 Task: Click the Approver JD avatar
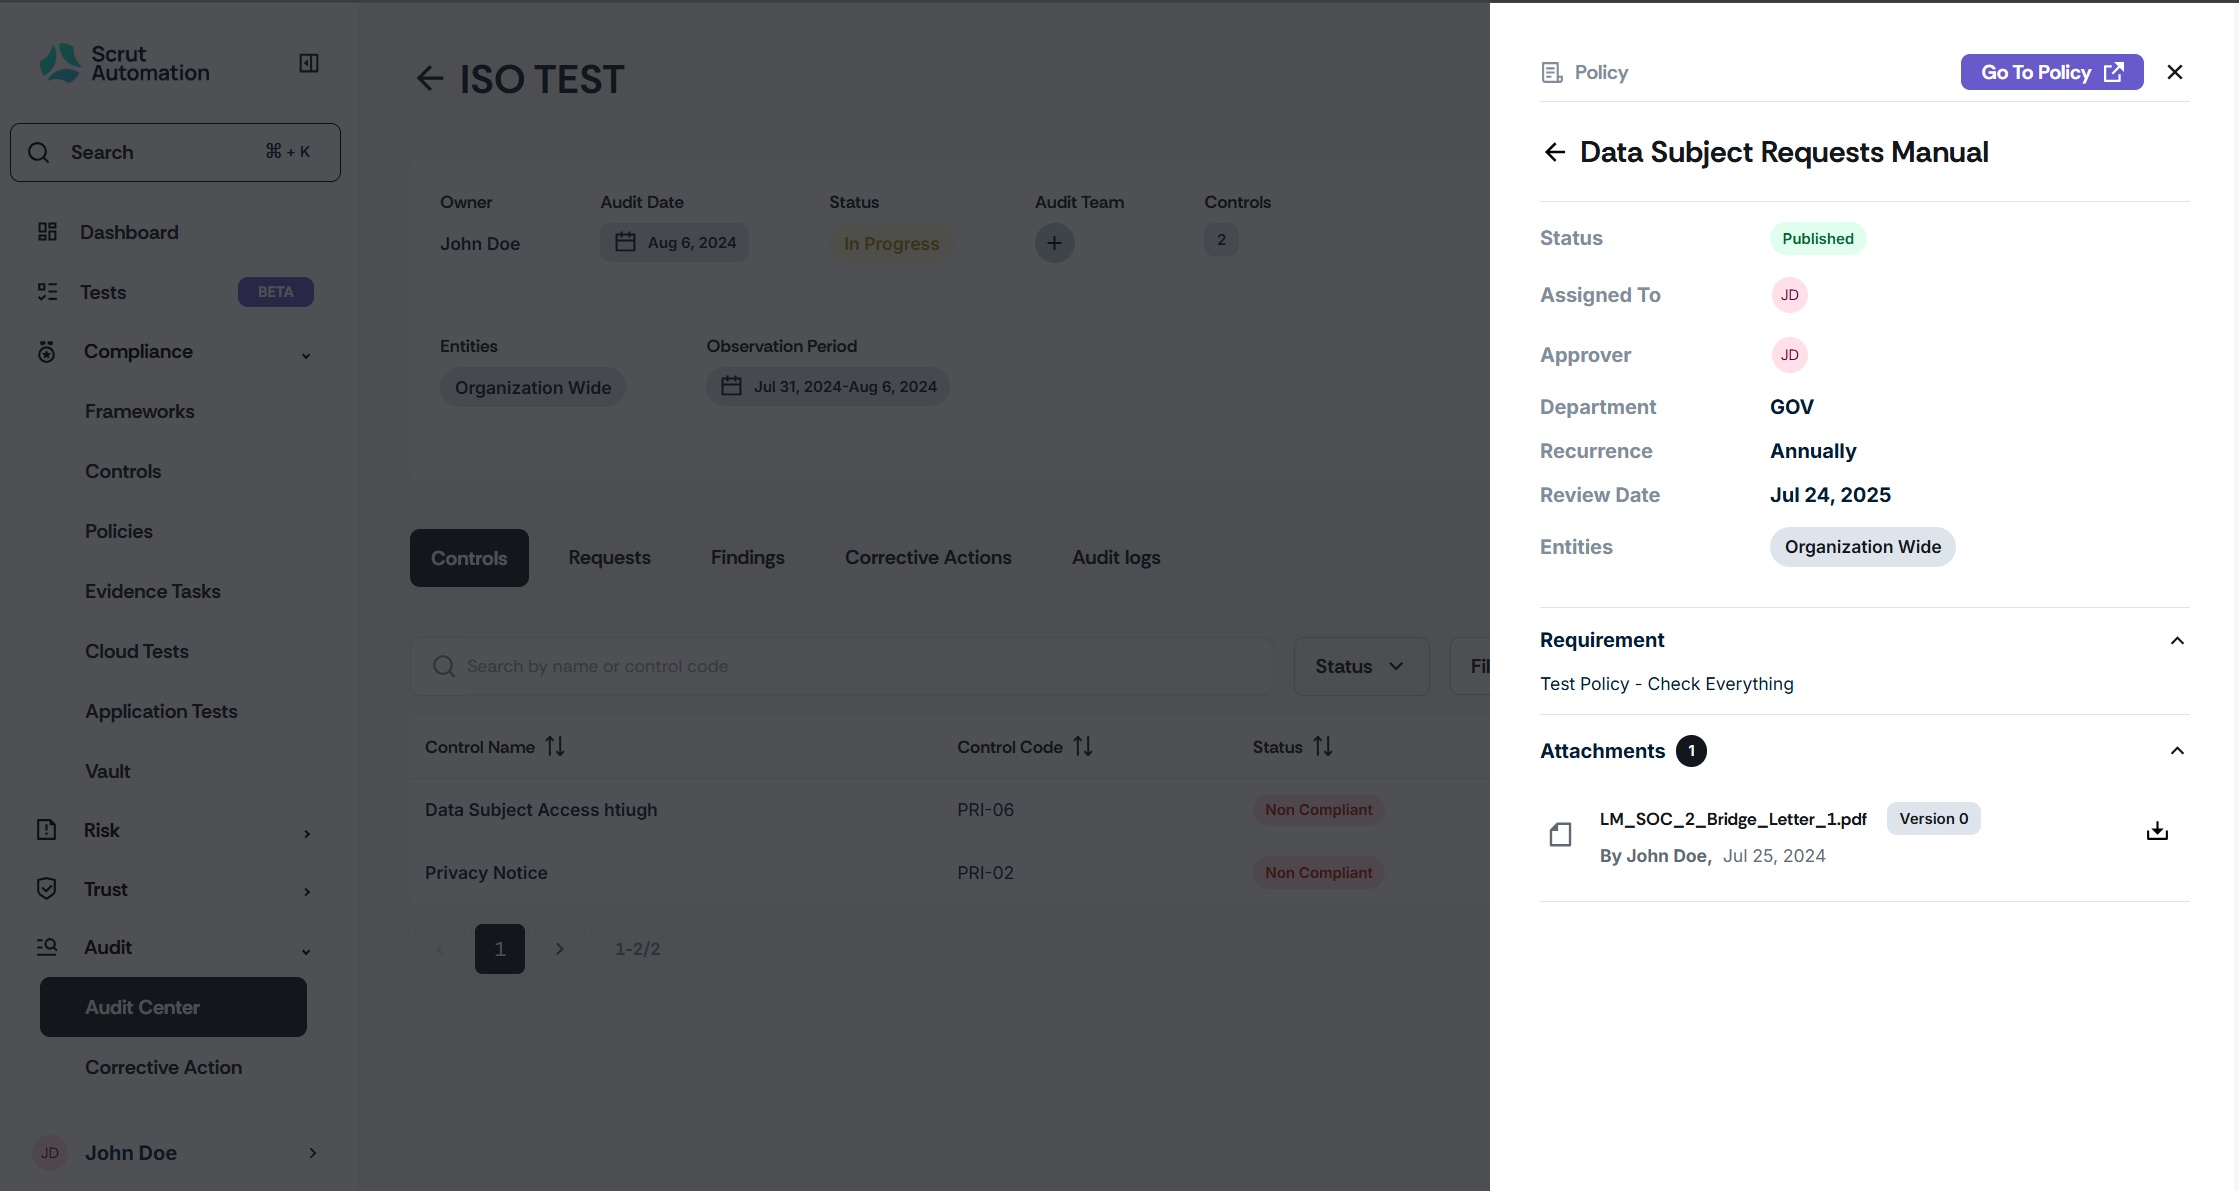pyautogui.click(x=1789, y=355)
